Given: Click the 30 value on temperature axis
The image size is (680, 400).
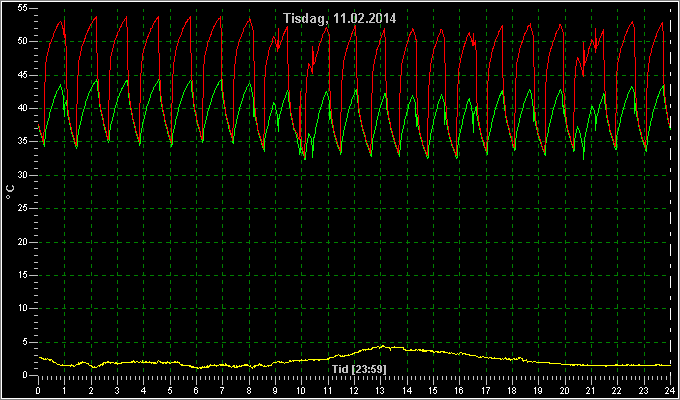Looking at the screenshot, I should coord(23,175).
